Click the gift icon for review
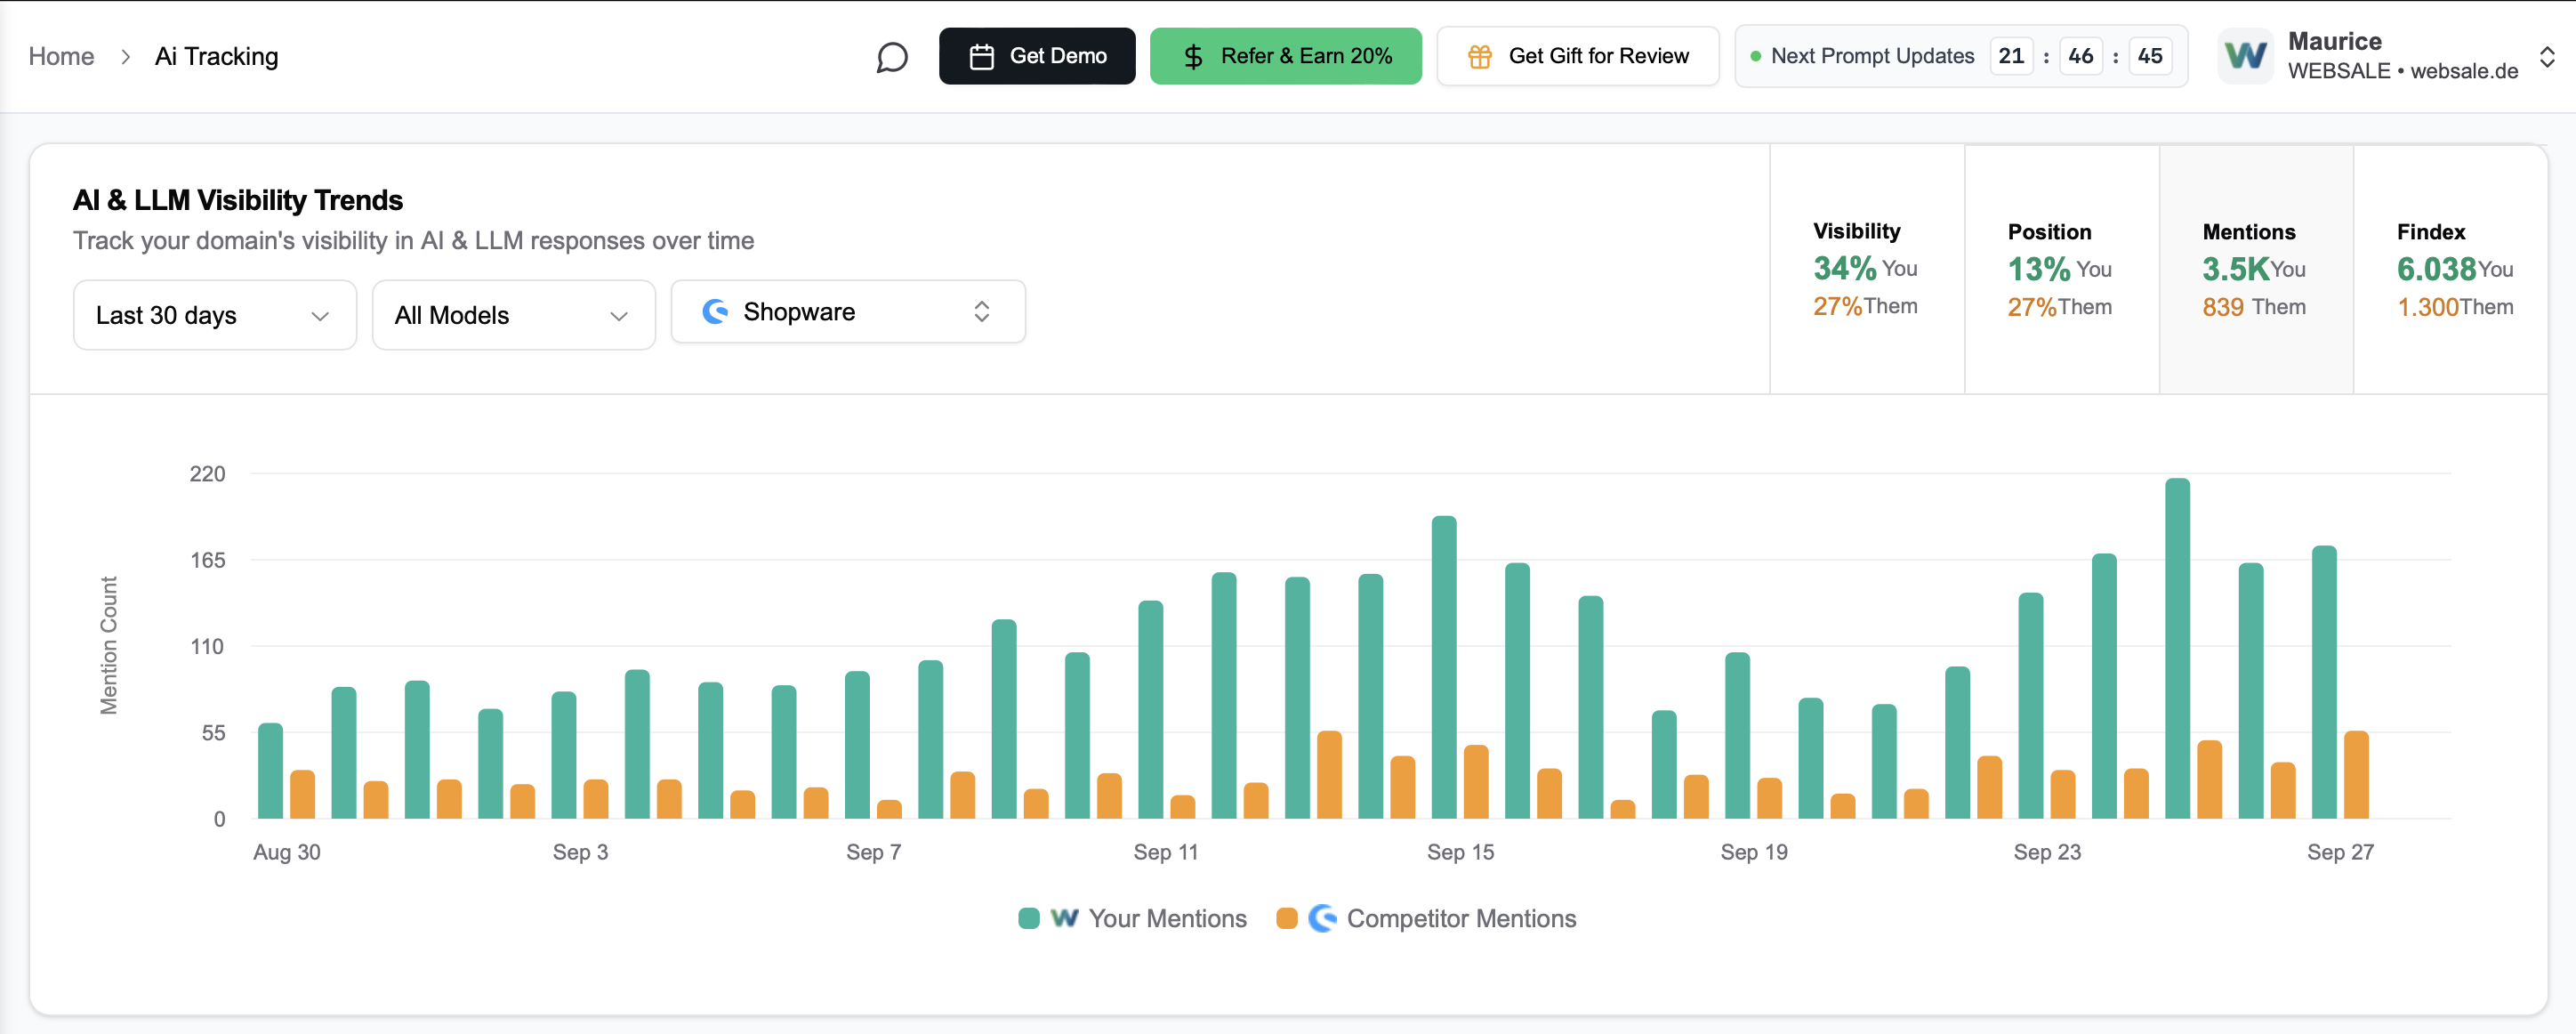Viewport: 2576px width, 1034px height. 1479,57
